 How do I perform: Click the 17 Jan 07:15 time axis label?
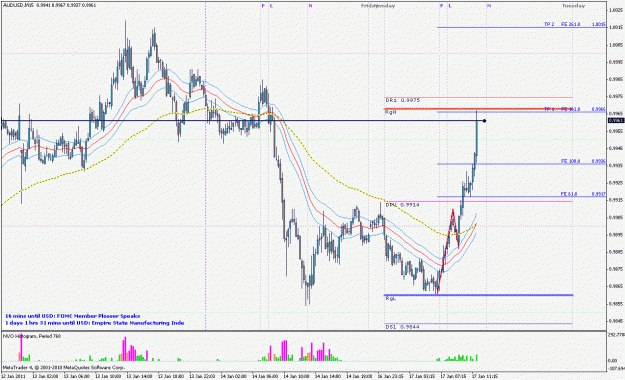coord(453,376)
